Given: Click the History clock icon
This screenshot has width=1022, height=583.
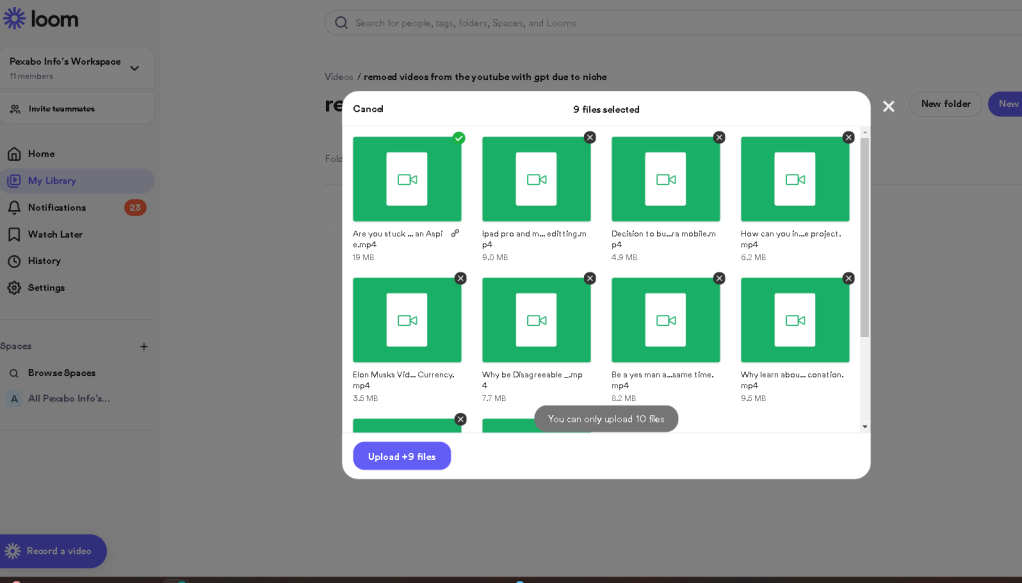Looking at the screenshot, I should click(14, 261).
